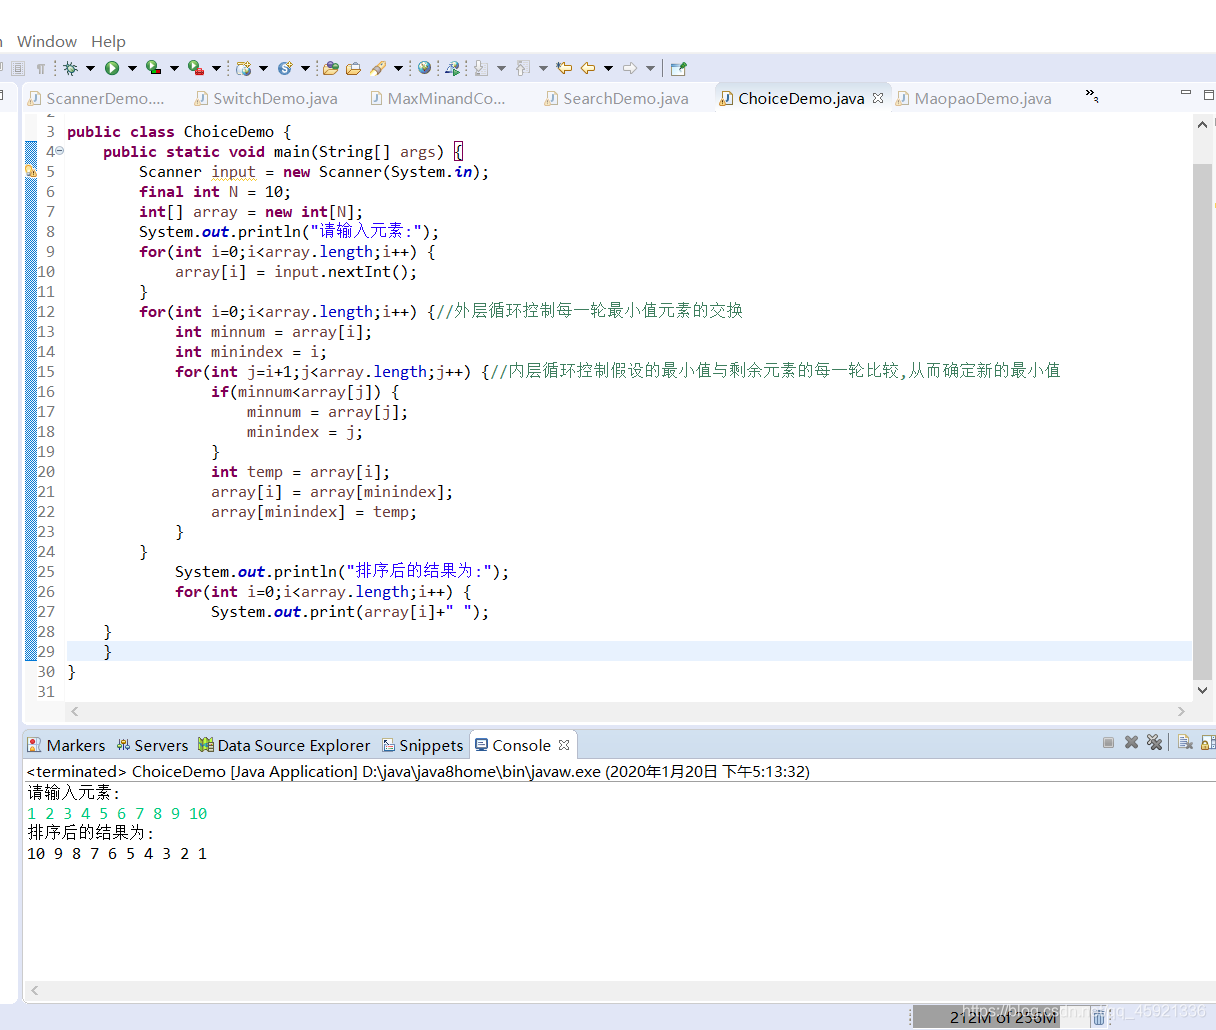This screenshot has width=1216, height=1030.
Task: Click the editor scroll down arrow
Action: (1202, 690)
